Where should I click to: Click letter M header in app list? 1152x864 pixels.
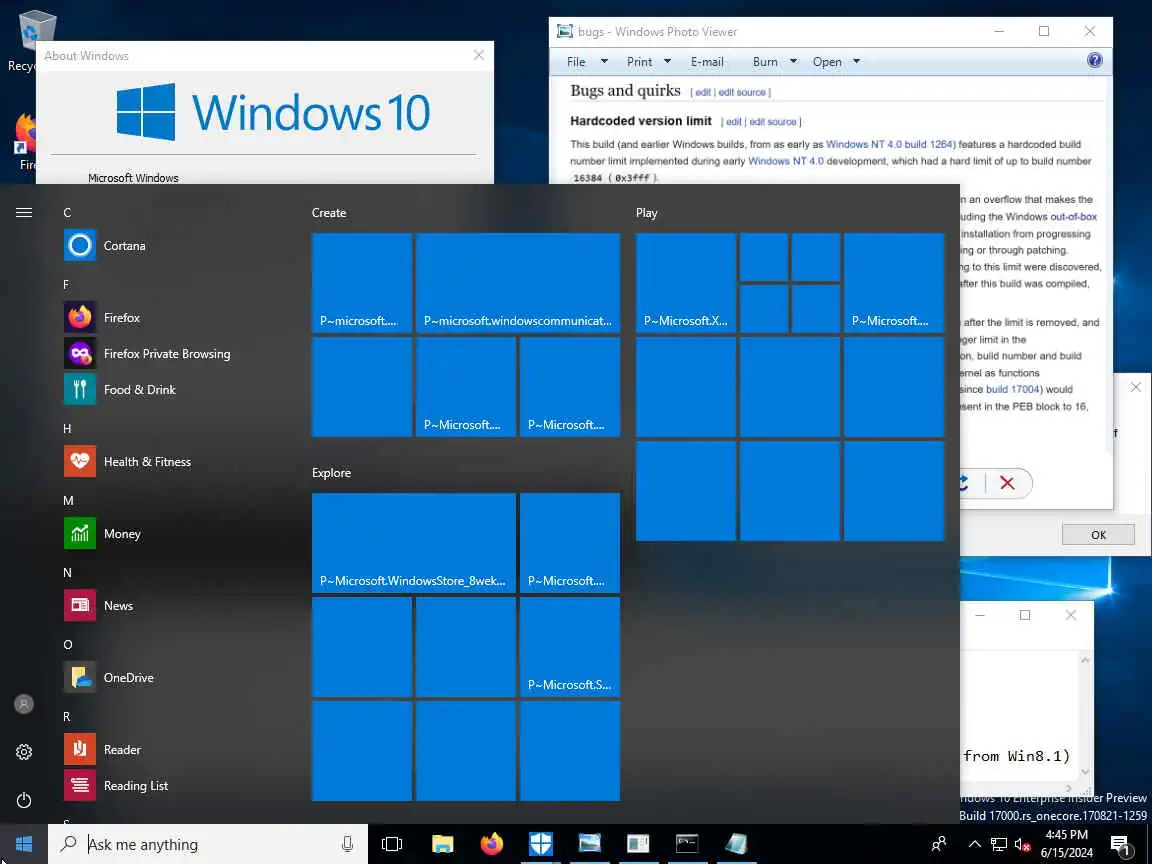68,500
